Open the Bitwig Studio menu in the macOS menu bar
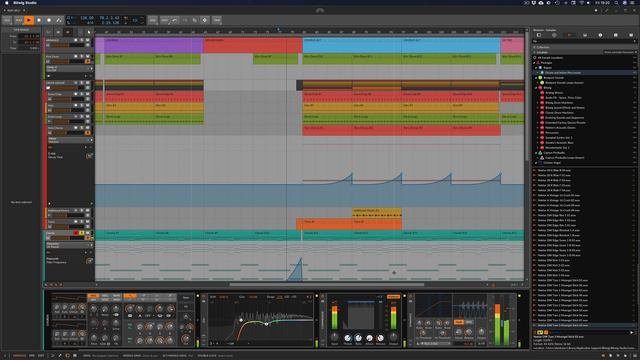 click(x=25, y=2)
